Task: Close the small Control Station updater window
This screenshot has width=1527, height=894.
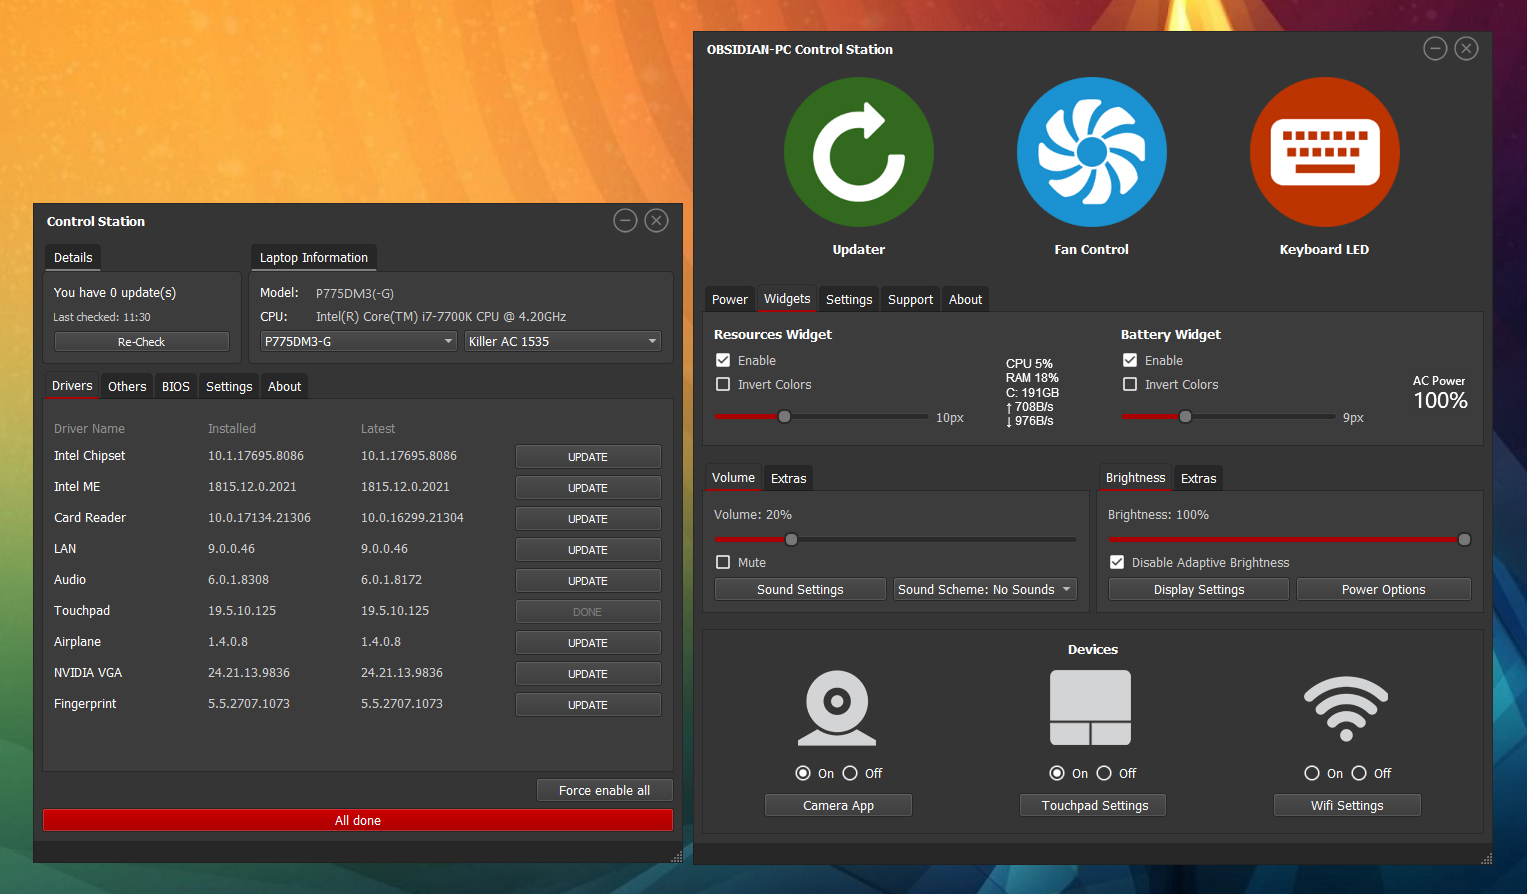Action: (x=656, y=220)
